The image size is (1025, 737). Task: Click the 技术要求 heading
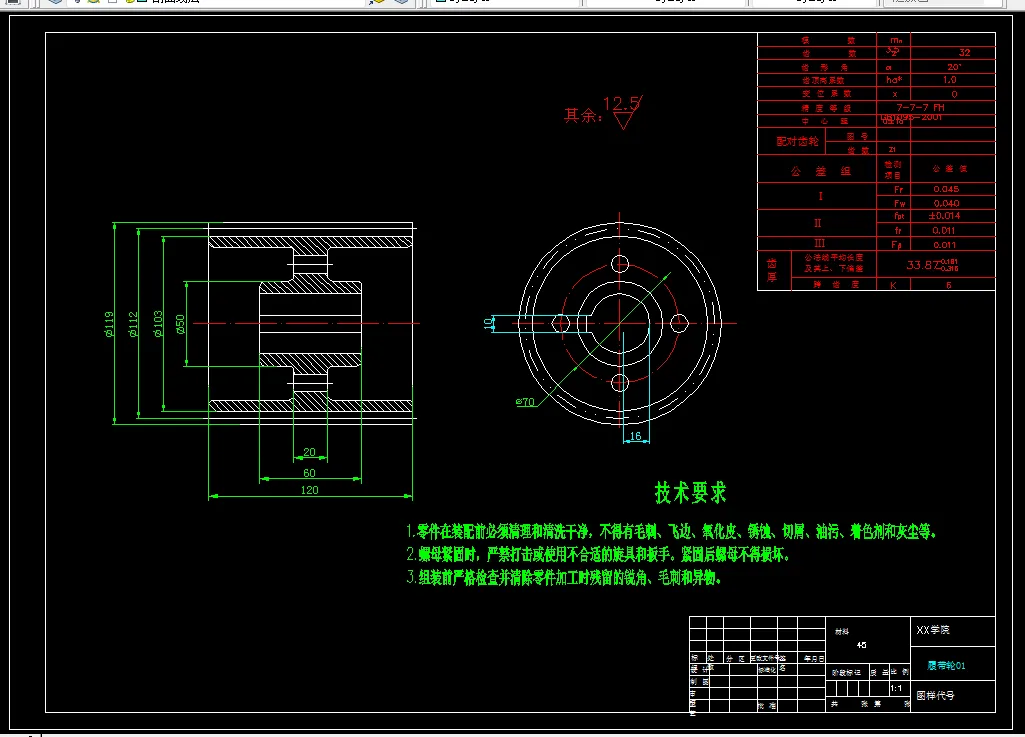pos(690,492)
